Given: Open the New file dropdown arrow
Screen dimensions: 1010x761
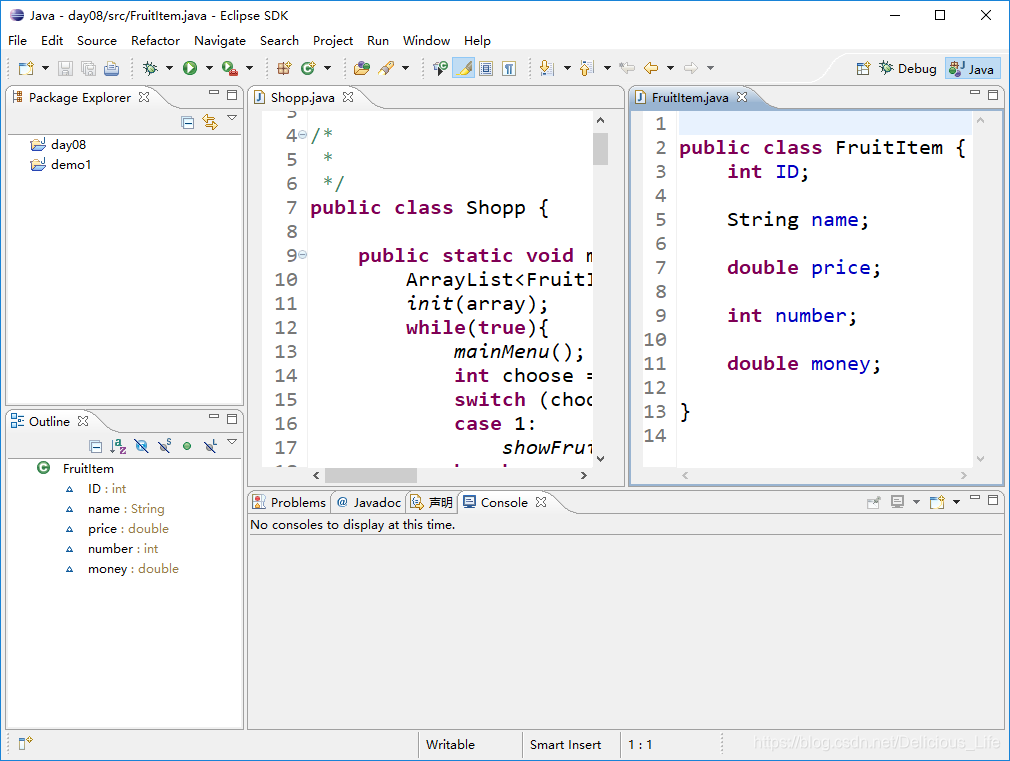Looking at the screenshot, I should point(45,68).
